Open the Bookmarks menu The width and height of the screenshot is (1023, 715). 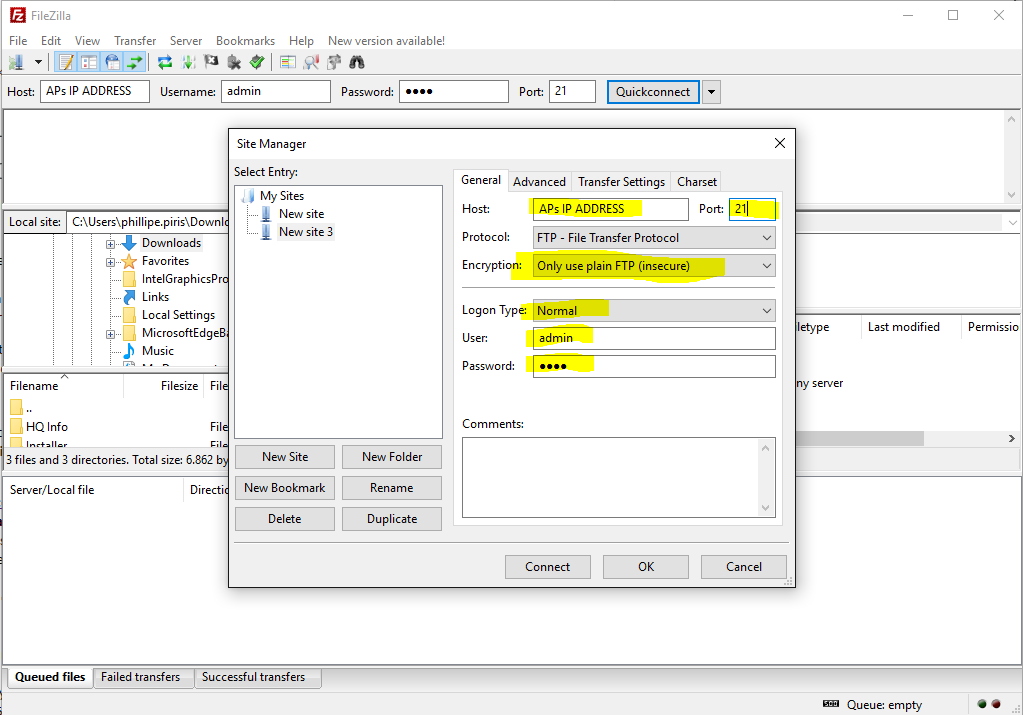point(245,41)
